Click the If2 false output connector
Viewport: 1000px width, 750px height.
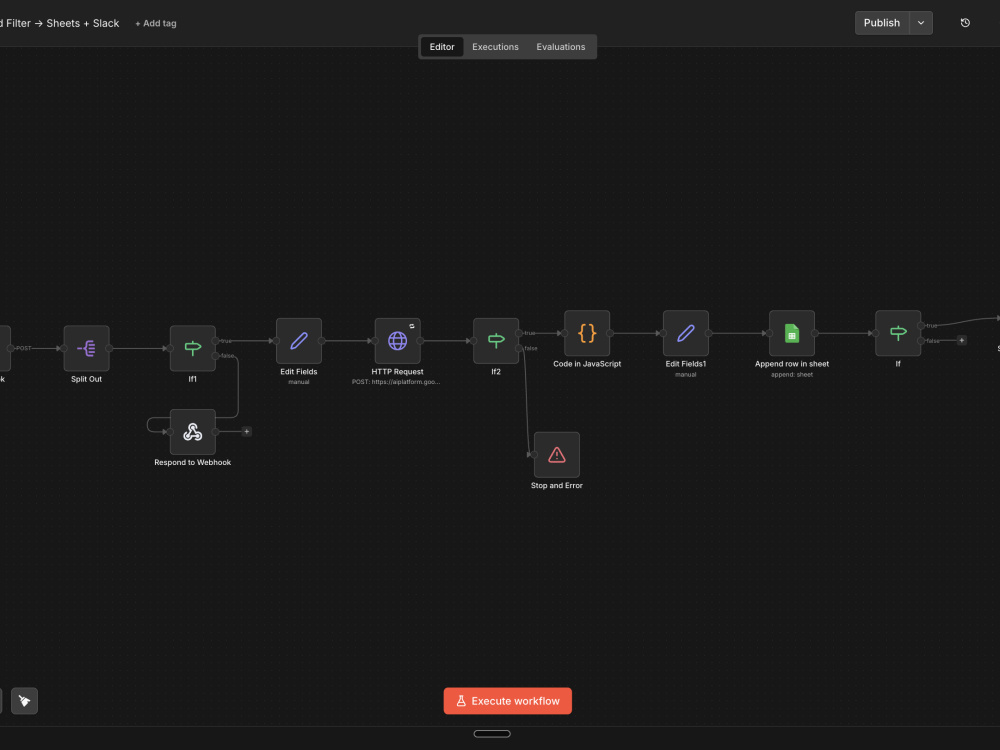click(x=519, y=348)
